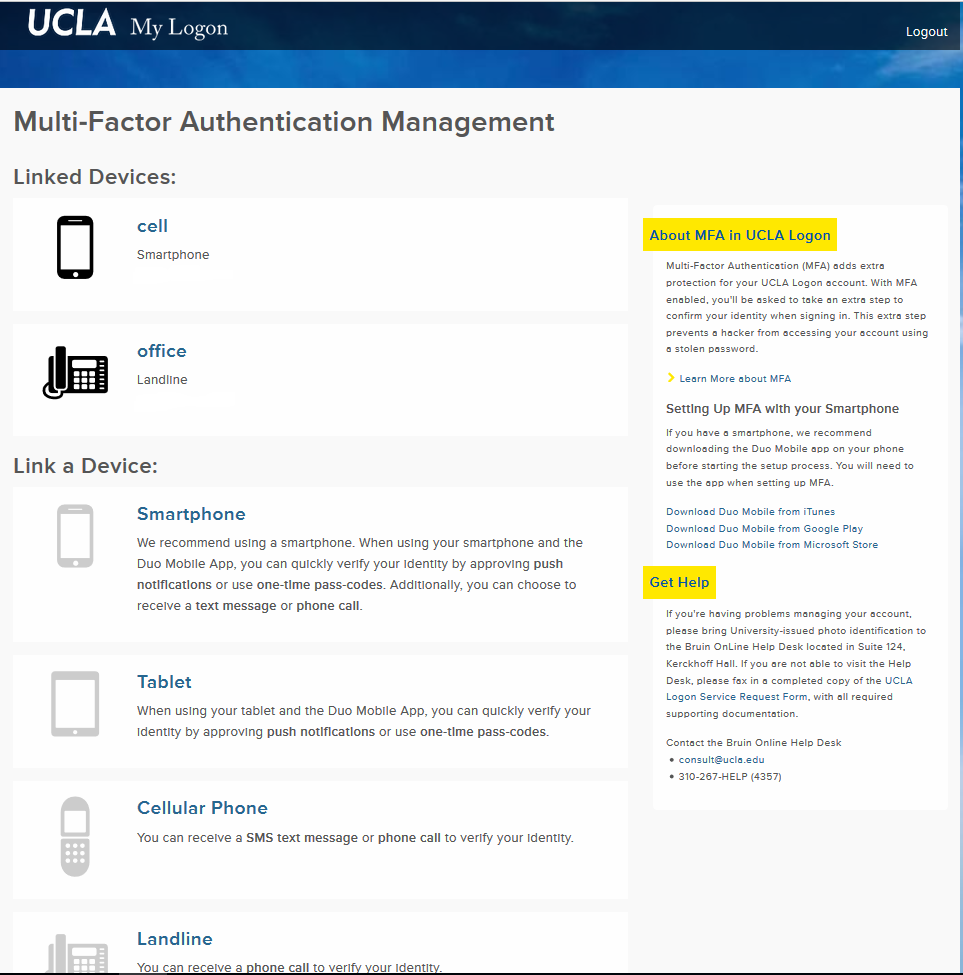Click the Landline label under office
963x975 pixels.
pos(162,380)
